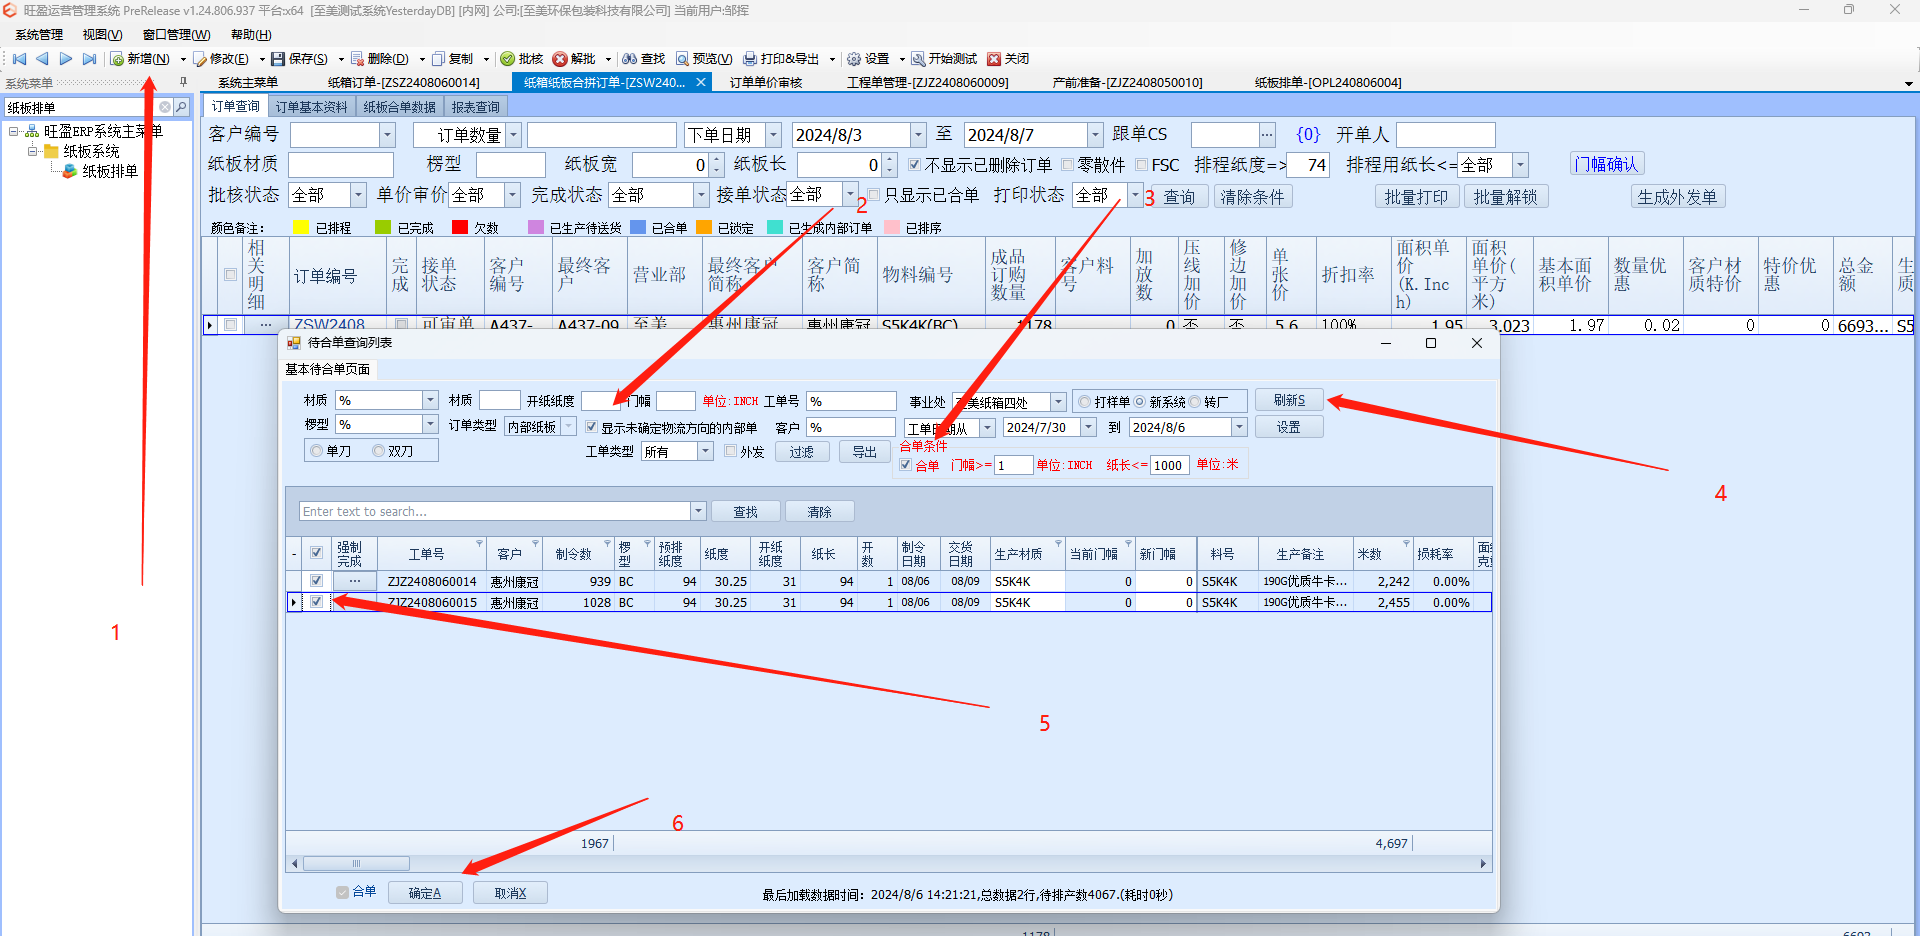Screen dimensions: 1920x936
Task: Click the dialog horizontal scrollbar thumb
Action: pyautogui.click(x=356, y=863)
